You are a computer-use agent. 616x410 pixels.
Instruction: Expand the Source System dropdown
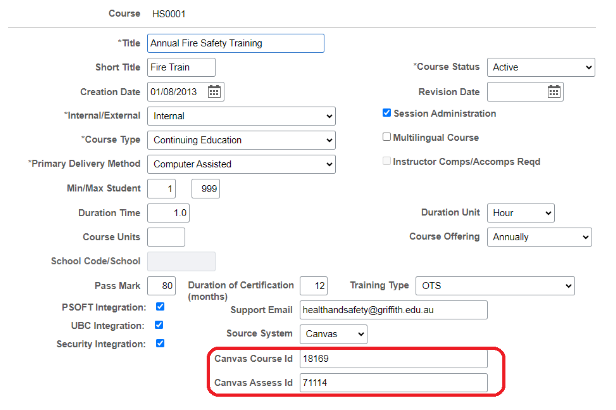point(334,333)
